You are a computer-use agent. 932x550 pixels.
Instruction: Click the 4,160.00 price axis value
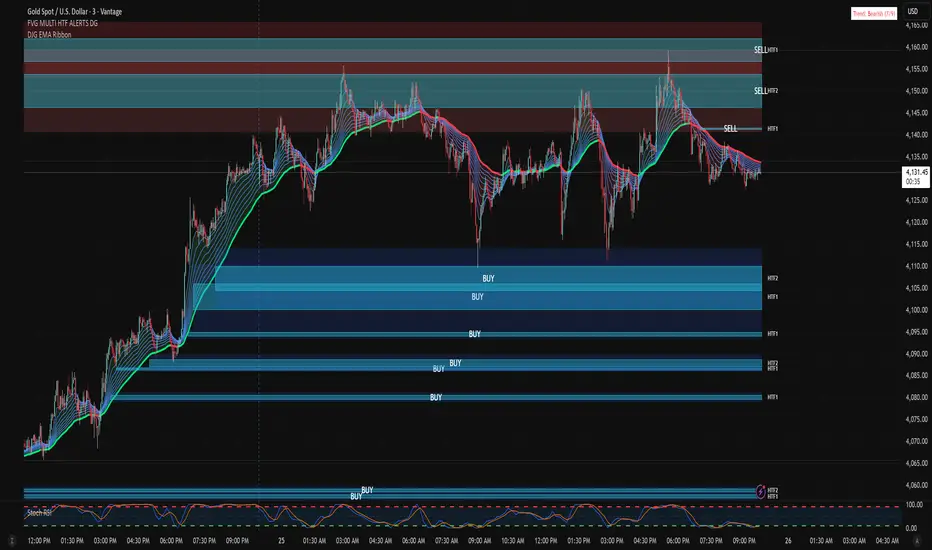point(916,47)
